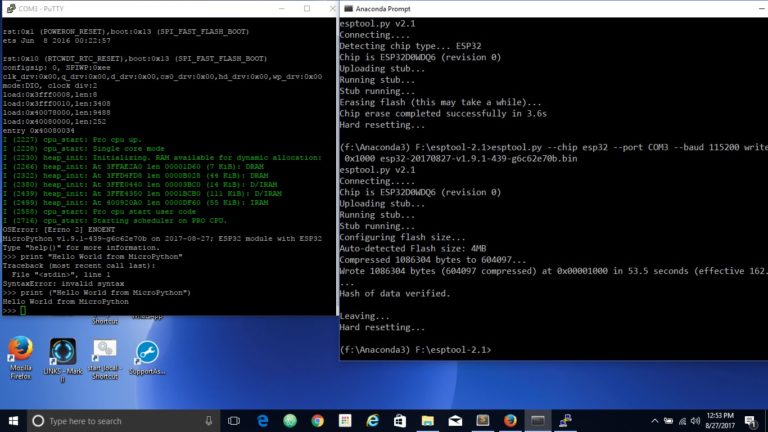Open the Microsoft Store taskbar icon
This screenshot has height=432, width=768.
400,421
